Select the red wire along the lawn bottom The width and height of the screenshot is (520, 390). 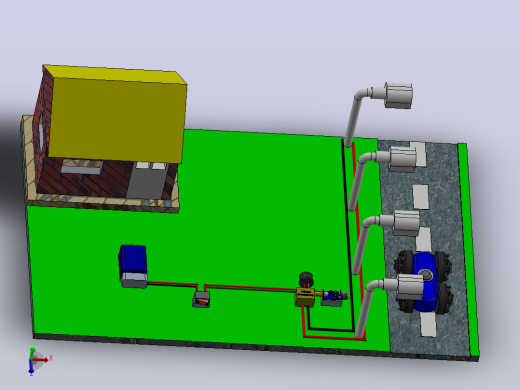click(334, 338)
